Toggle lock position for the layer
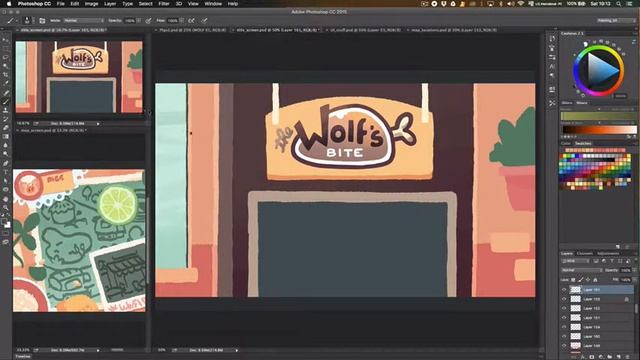 pyautogui.click(x=588, y=280)
